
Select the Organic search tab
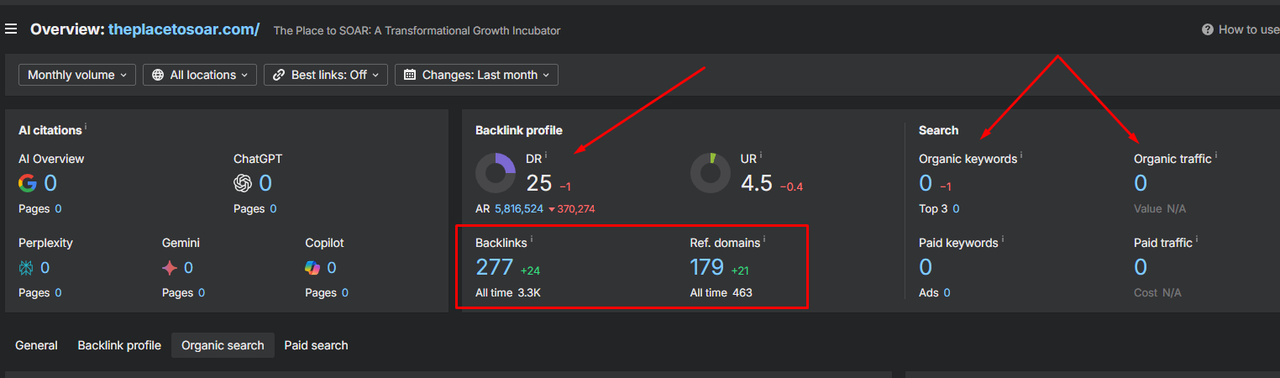click(223, 345)
